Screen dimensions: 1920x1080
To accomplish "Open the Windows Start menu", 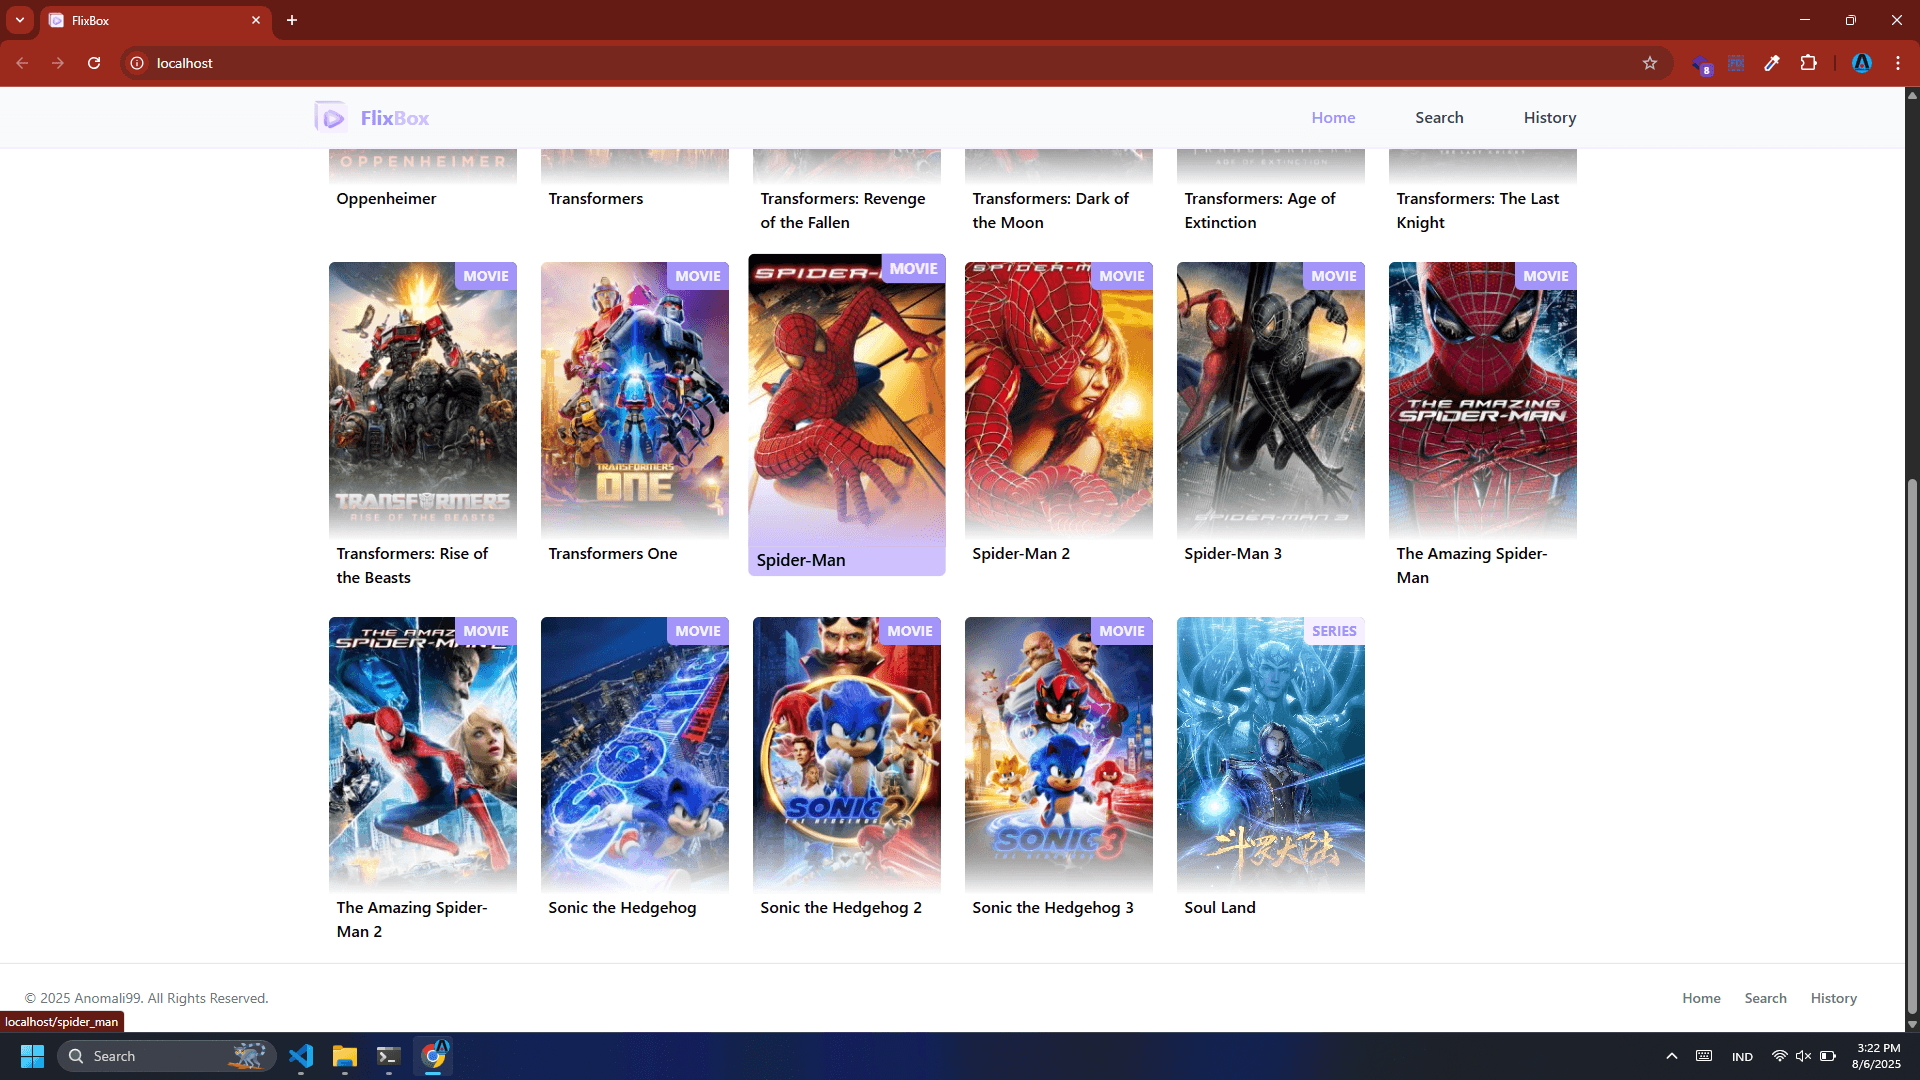I will pos(32,1056).
